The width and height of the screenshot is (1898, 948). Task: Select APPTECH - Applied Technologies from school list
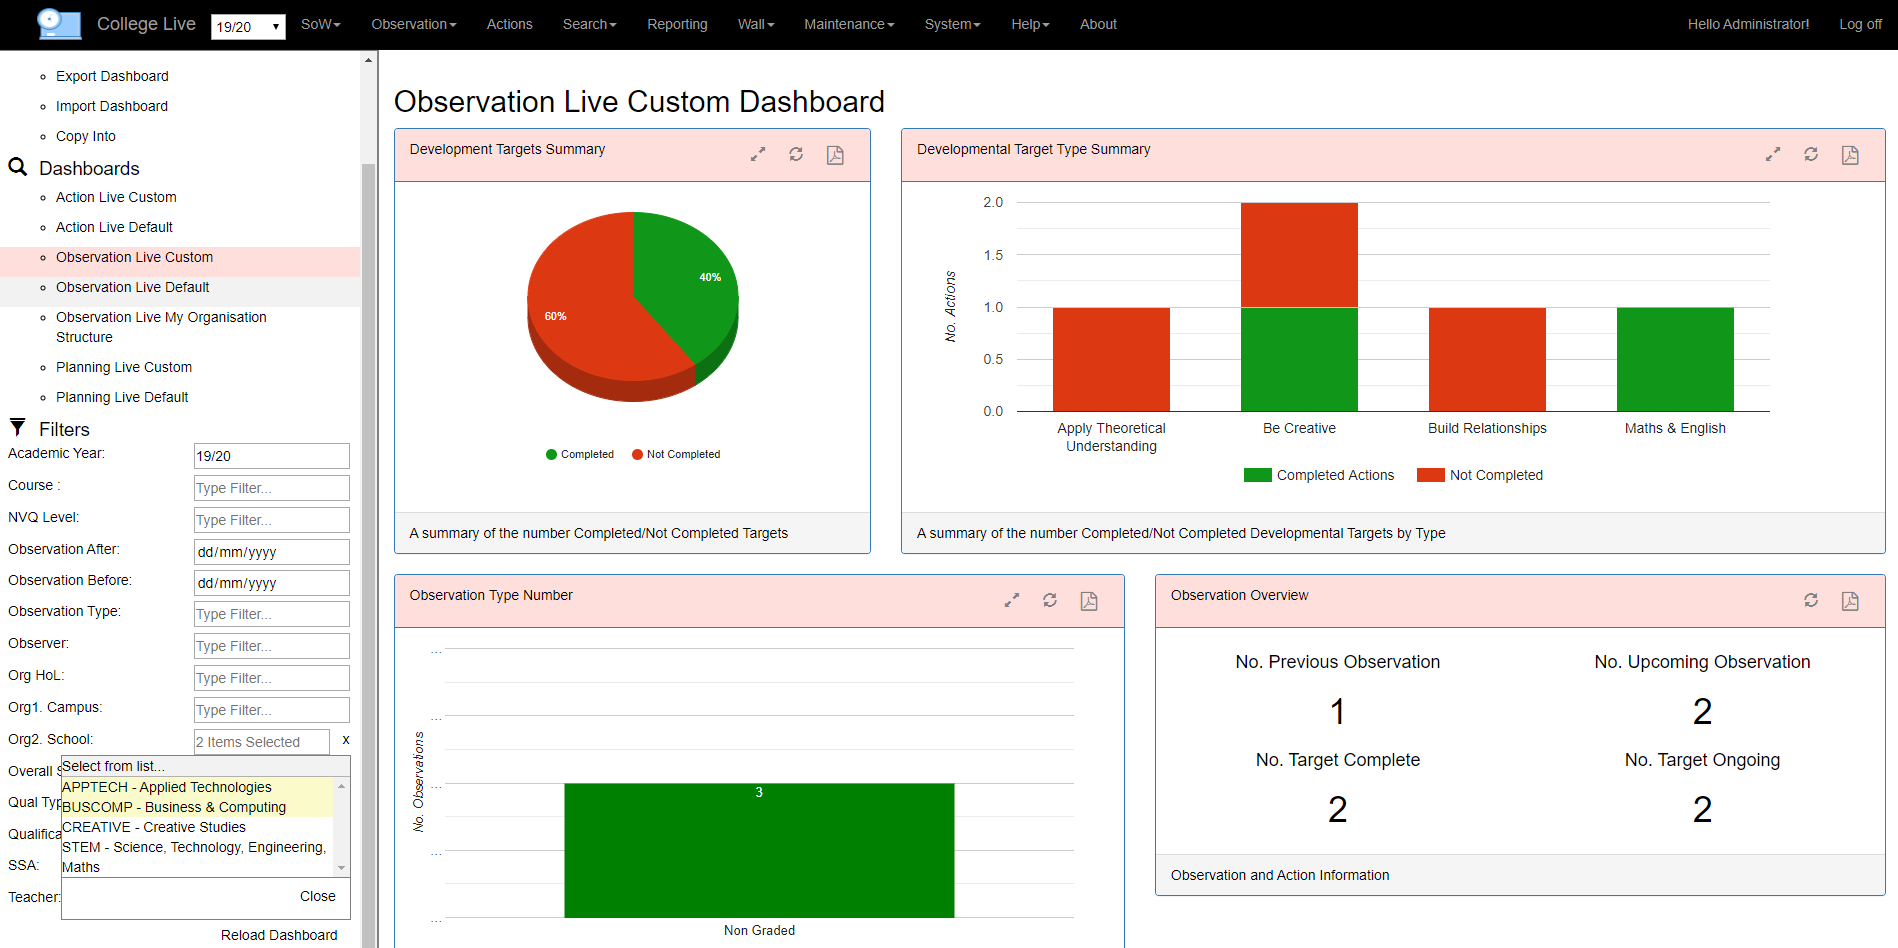pos(165,787)
